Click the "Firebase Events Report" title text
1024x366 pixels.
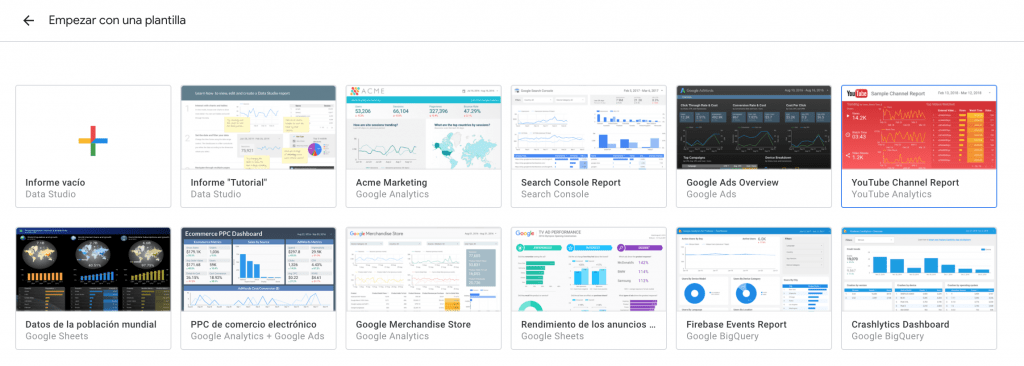pos(736,324)
